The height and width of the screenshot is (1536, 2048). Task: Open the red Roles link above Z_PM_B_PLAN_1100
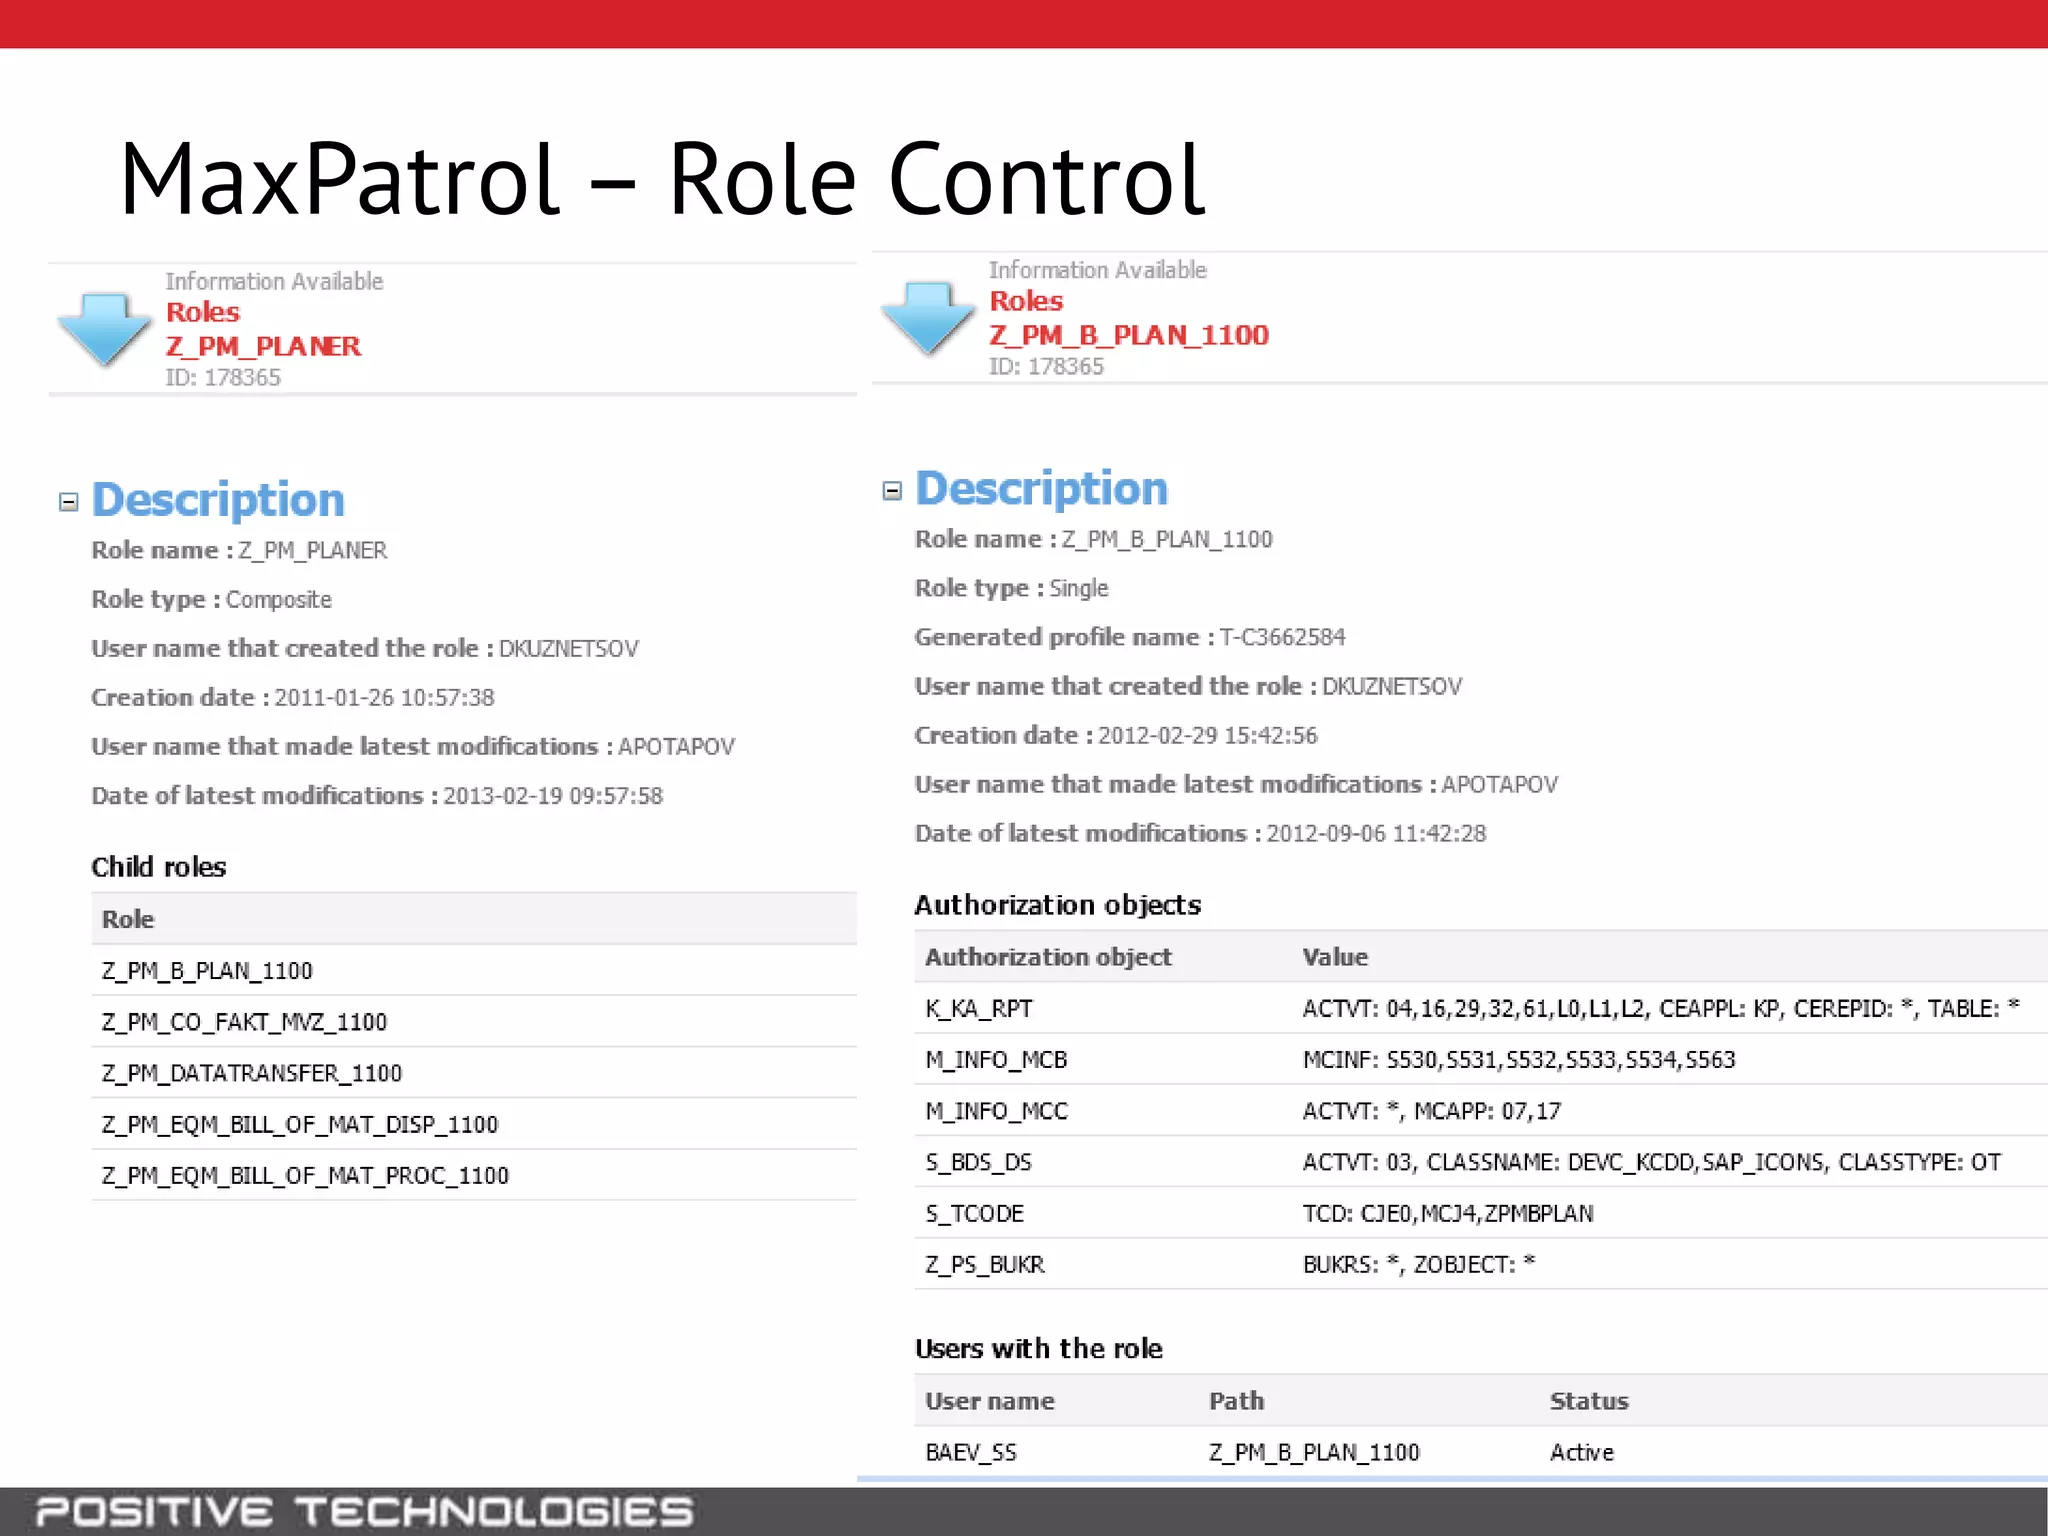click(1026, 301)
